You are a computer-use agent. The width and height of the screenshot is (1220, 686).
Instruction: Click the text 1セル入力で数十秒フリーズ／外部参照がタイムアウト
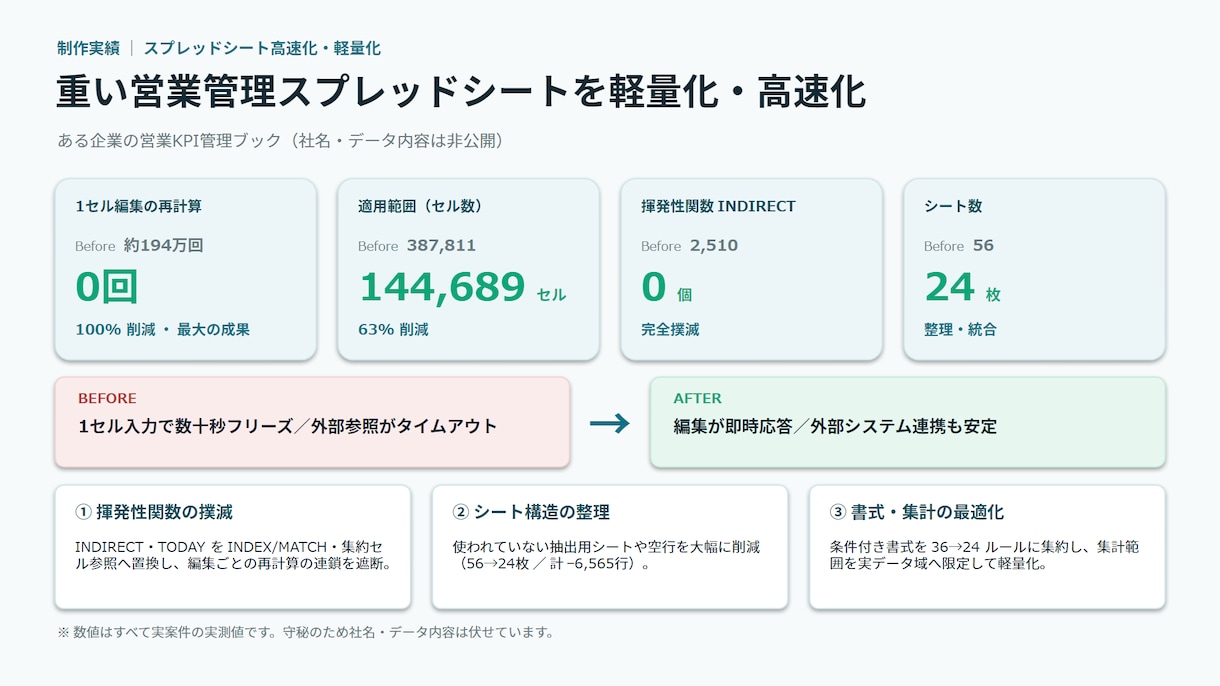[287, 426]
